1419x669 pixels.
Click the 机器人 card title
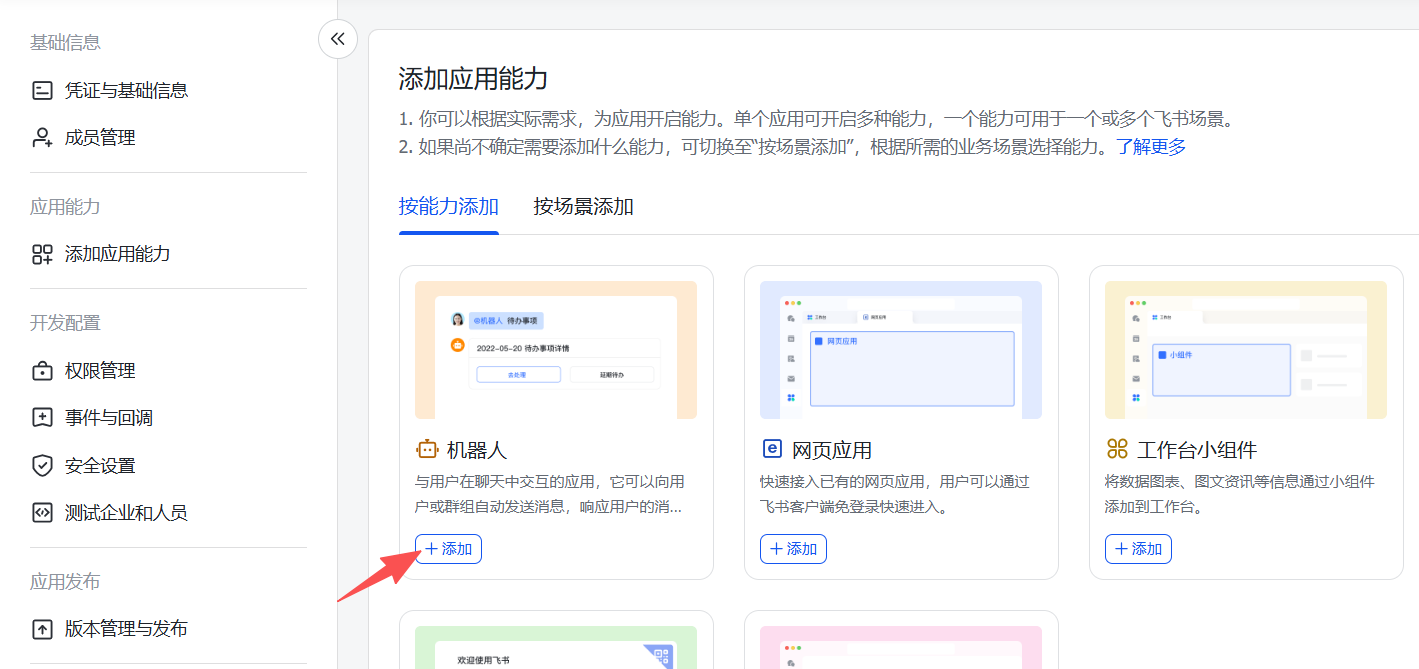(477, 450)
